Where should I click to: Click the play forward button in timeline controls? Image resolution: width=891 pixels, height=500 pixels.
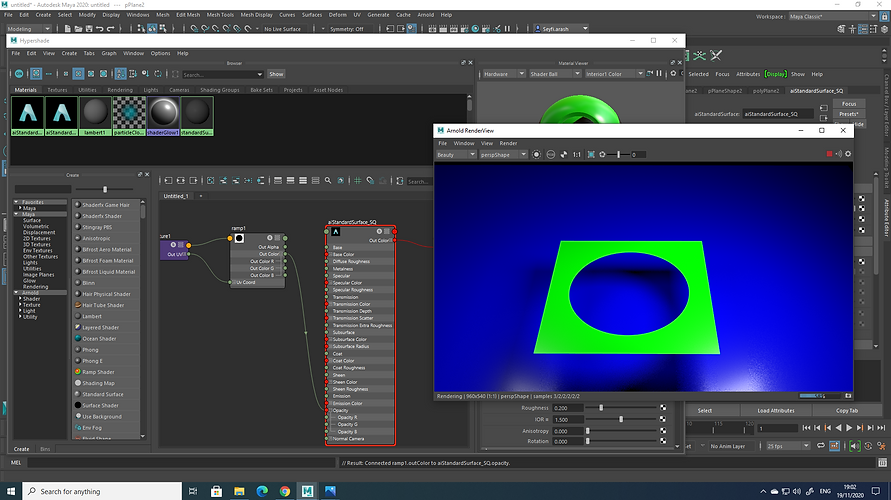tap(849, 428)
